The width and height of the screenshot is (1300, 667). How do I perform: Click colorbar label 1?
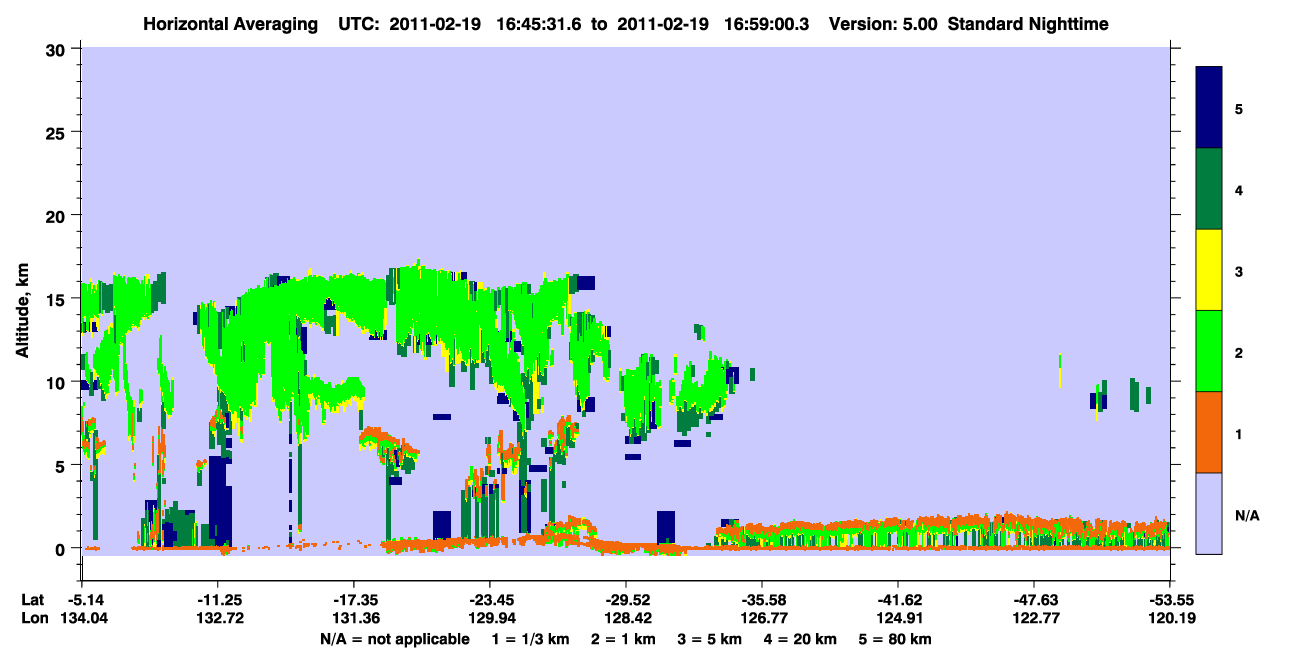click(x=1239, y=433)
